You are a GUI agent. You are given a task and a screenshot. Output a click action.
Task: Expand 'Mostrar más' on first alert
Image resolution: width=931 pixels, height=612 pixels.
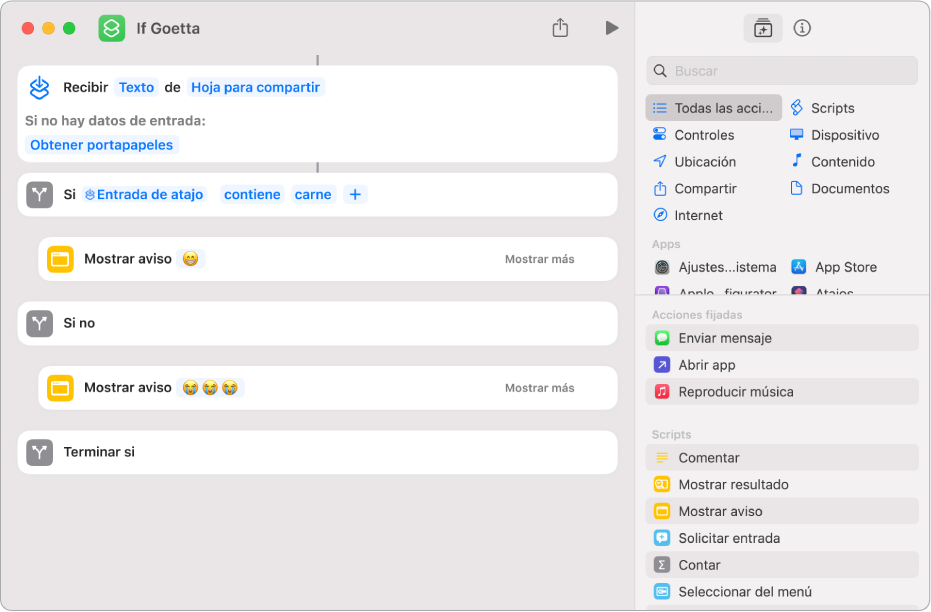[x=539, y=259]
